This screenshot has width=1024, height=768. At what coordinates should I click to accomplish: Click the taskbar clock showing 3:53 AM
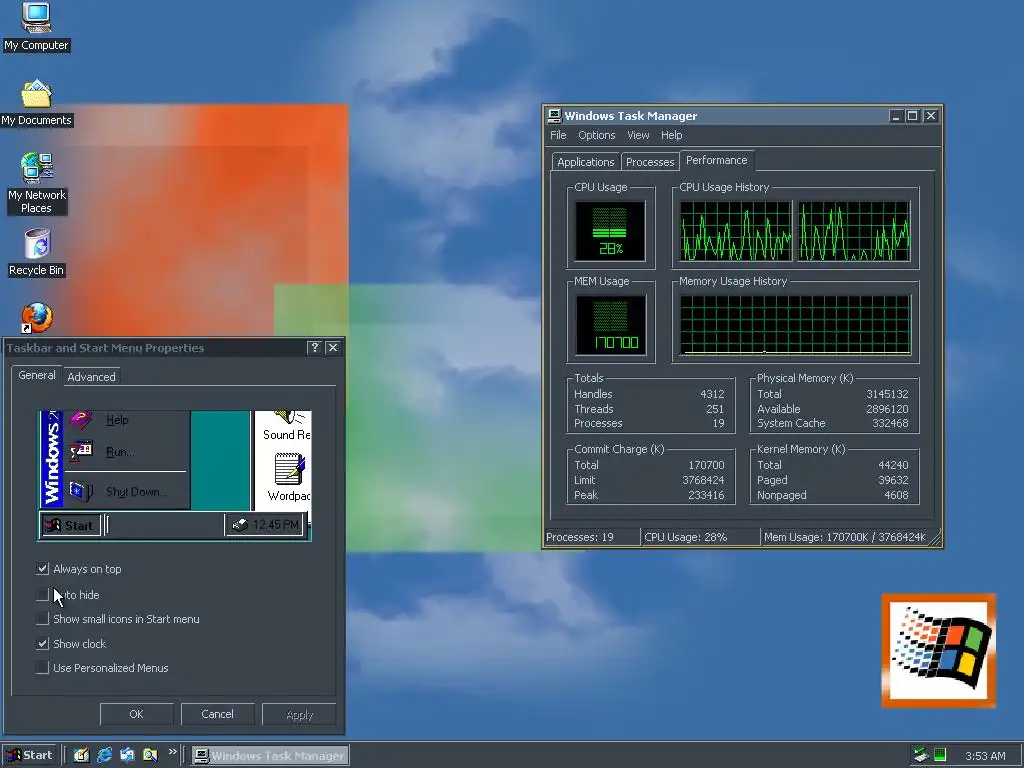coord(985,756)
